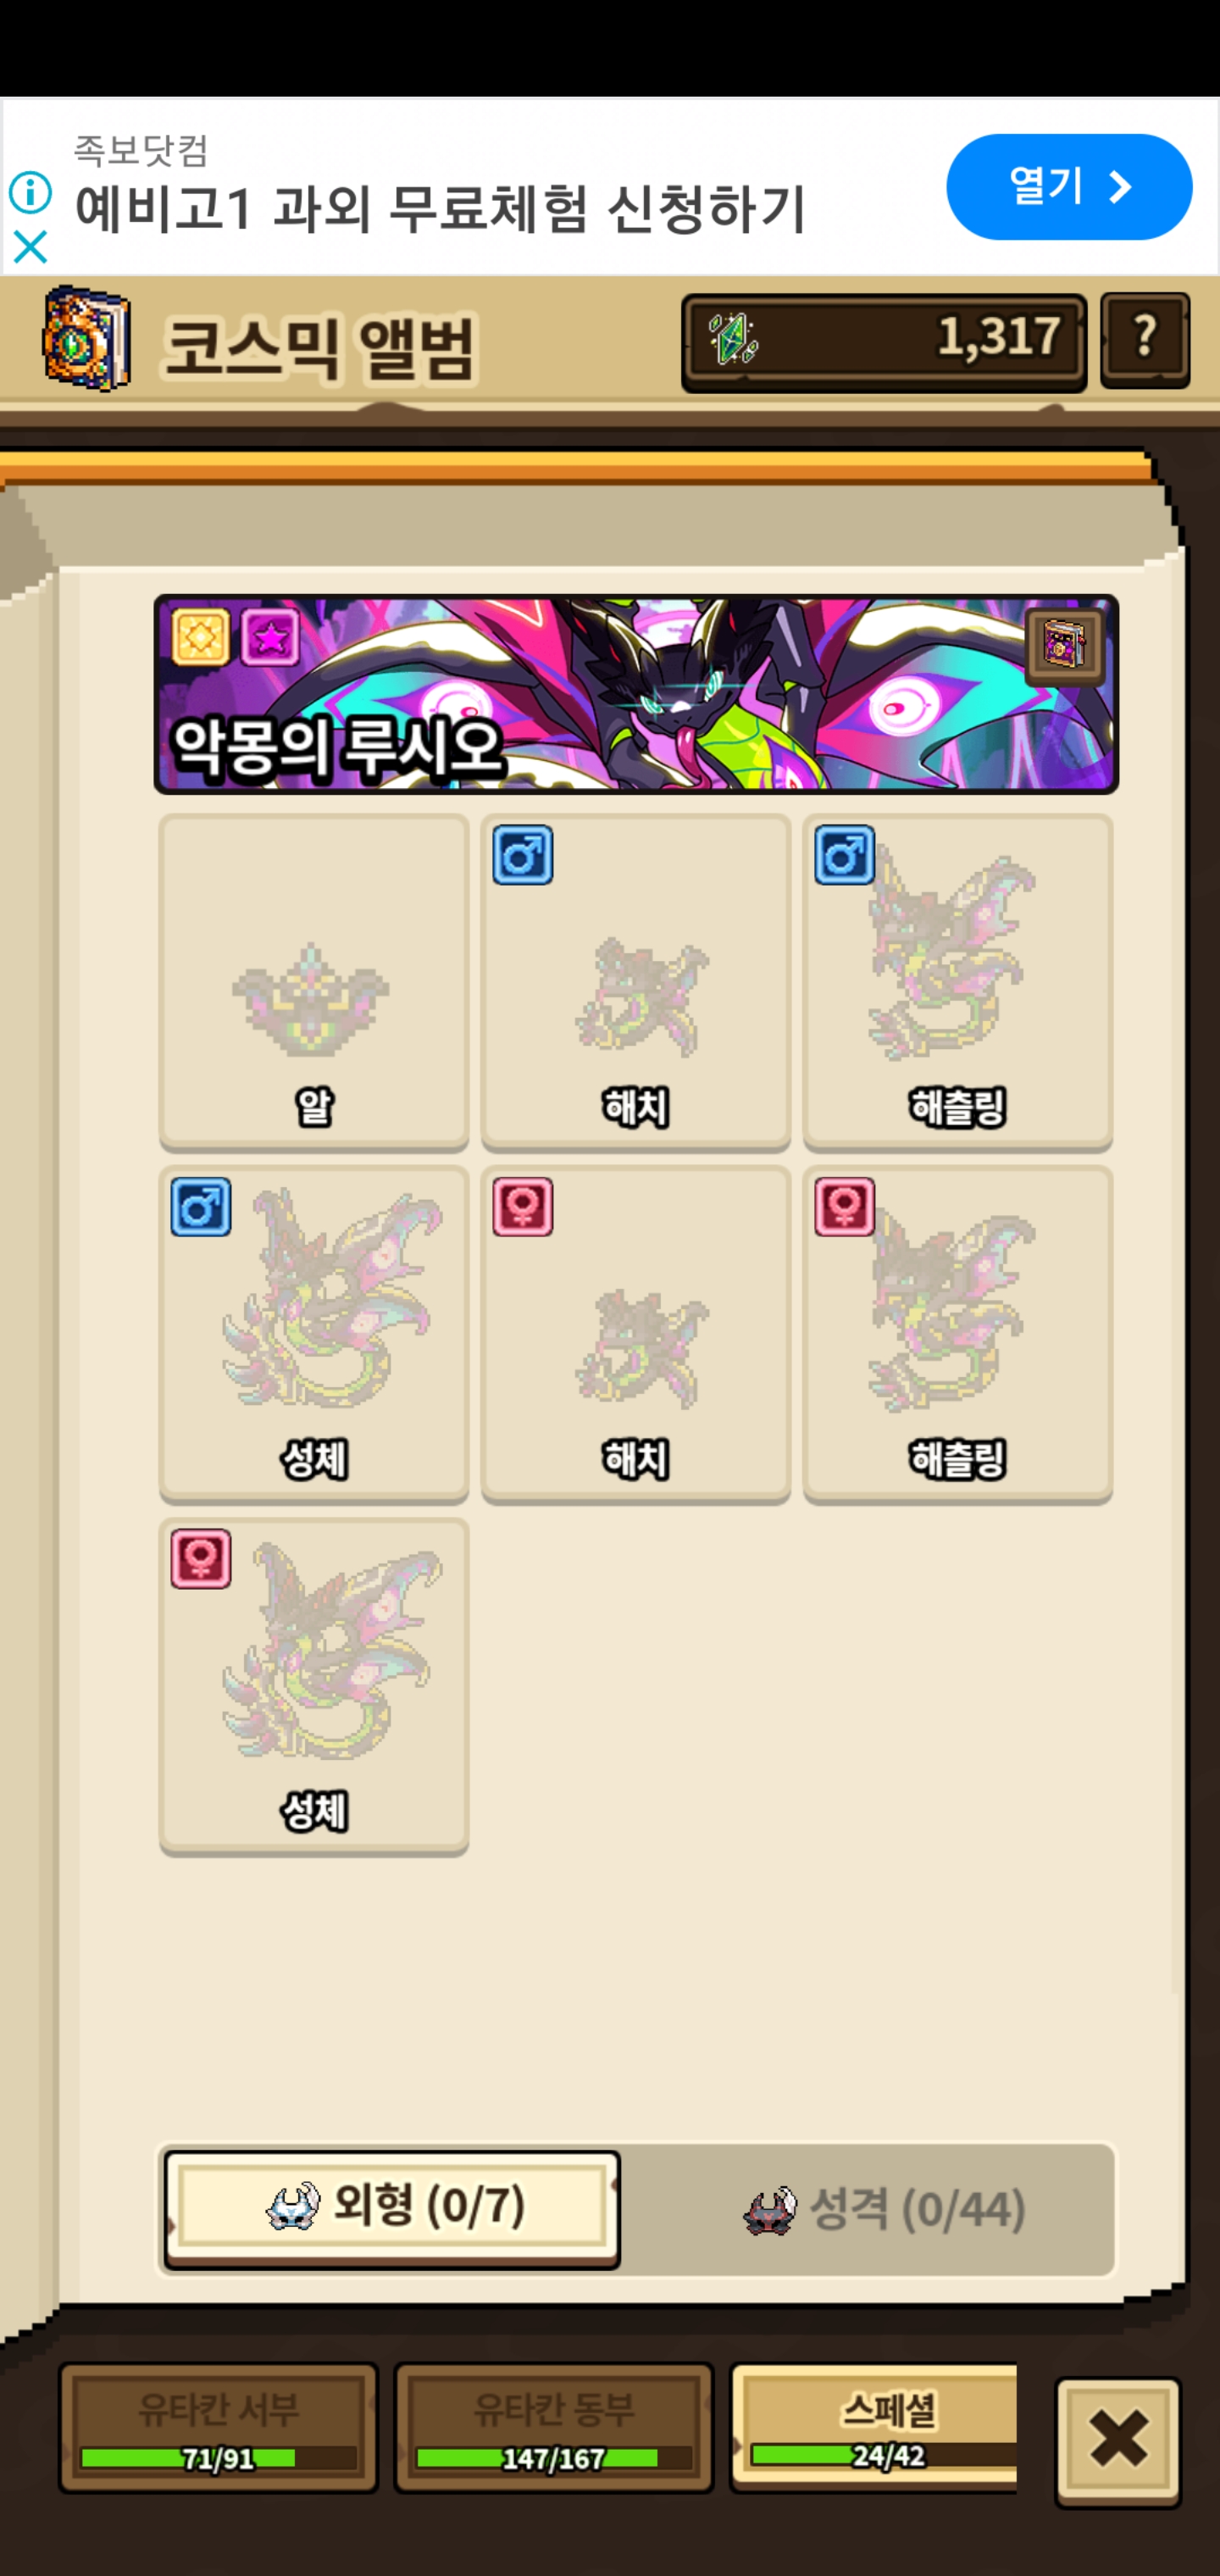
Task: Select the female 성체 card
Action: [x=314, y=1686]
